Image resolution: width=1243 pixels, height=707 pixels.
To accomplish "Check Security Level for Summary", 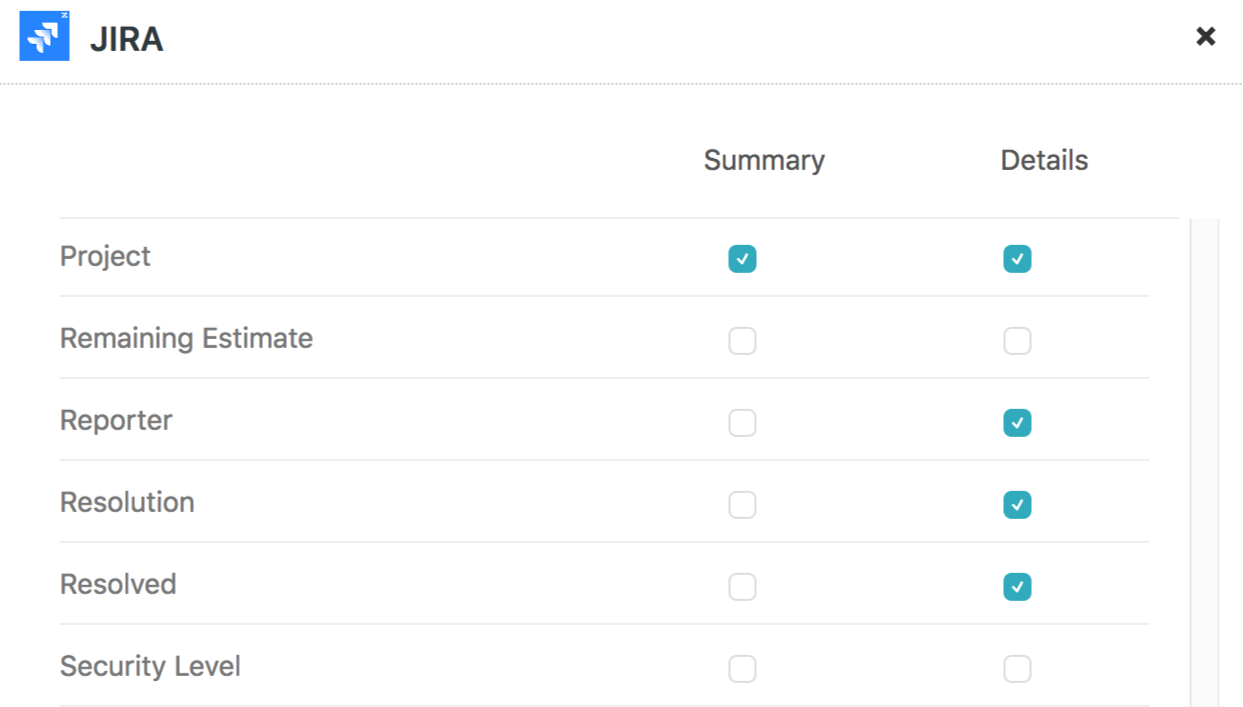I will pyautogui.click(x=742, y=669).
